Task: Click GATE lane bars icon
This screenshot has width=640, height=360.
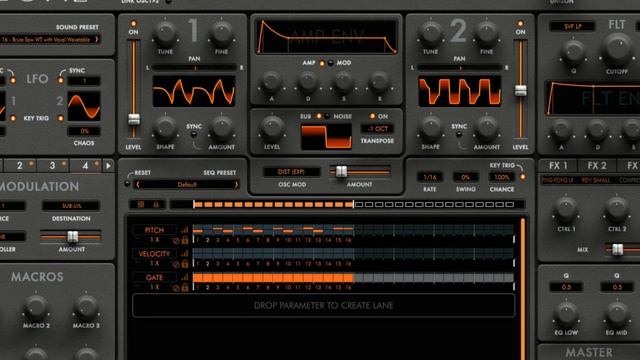Action: [x=184, y=278]
